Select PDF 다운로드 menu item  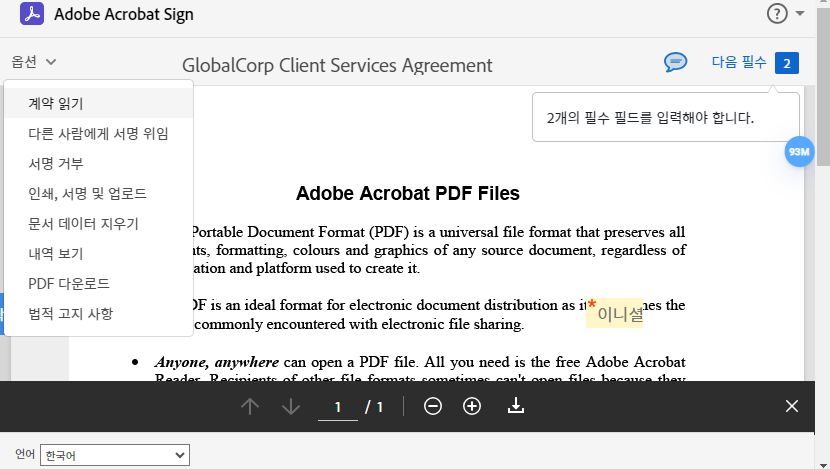[98, 284]
